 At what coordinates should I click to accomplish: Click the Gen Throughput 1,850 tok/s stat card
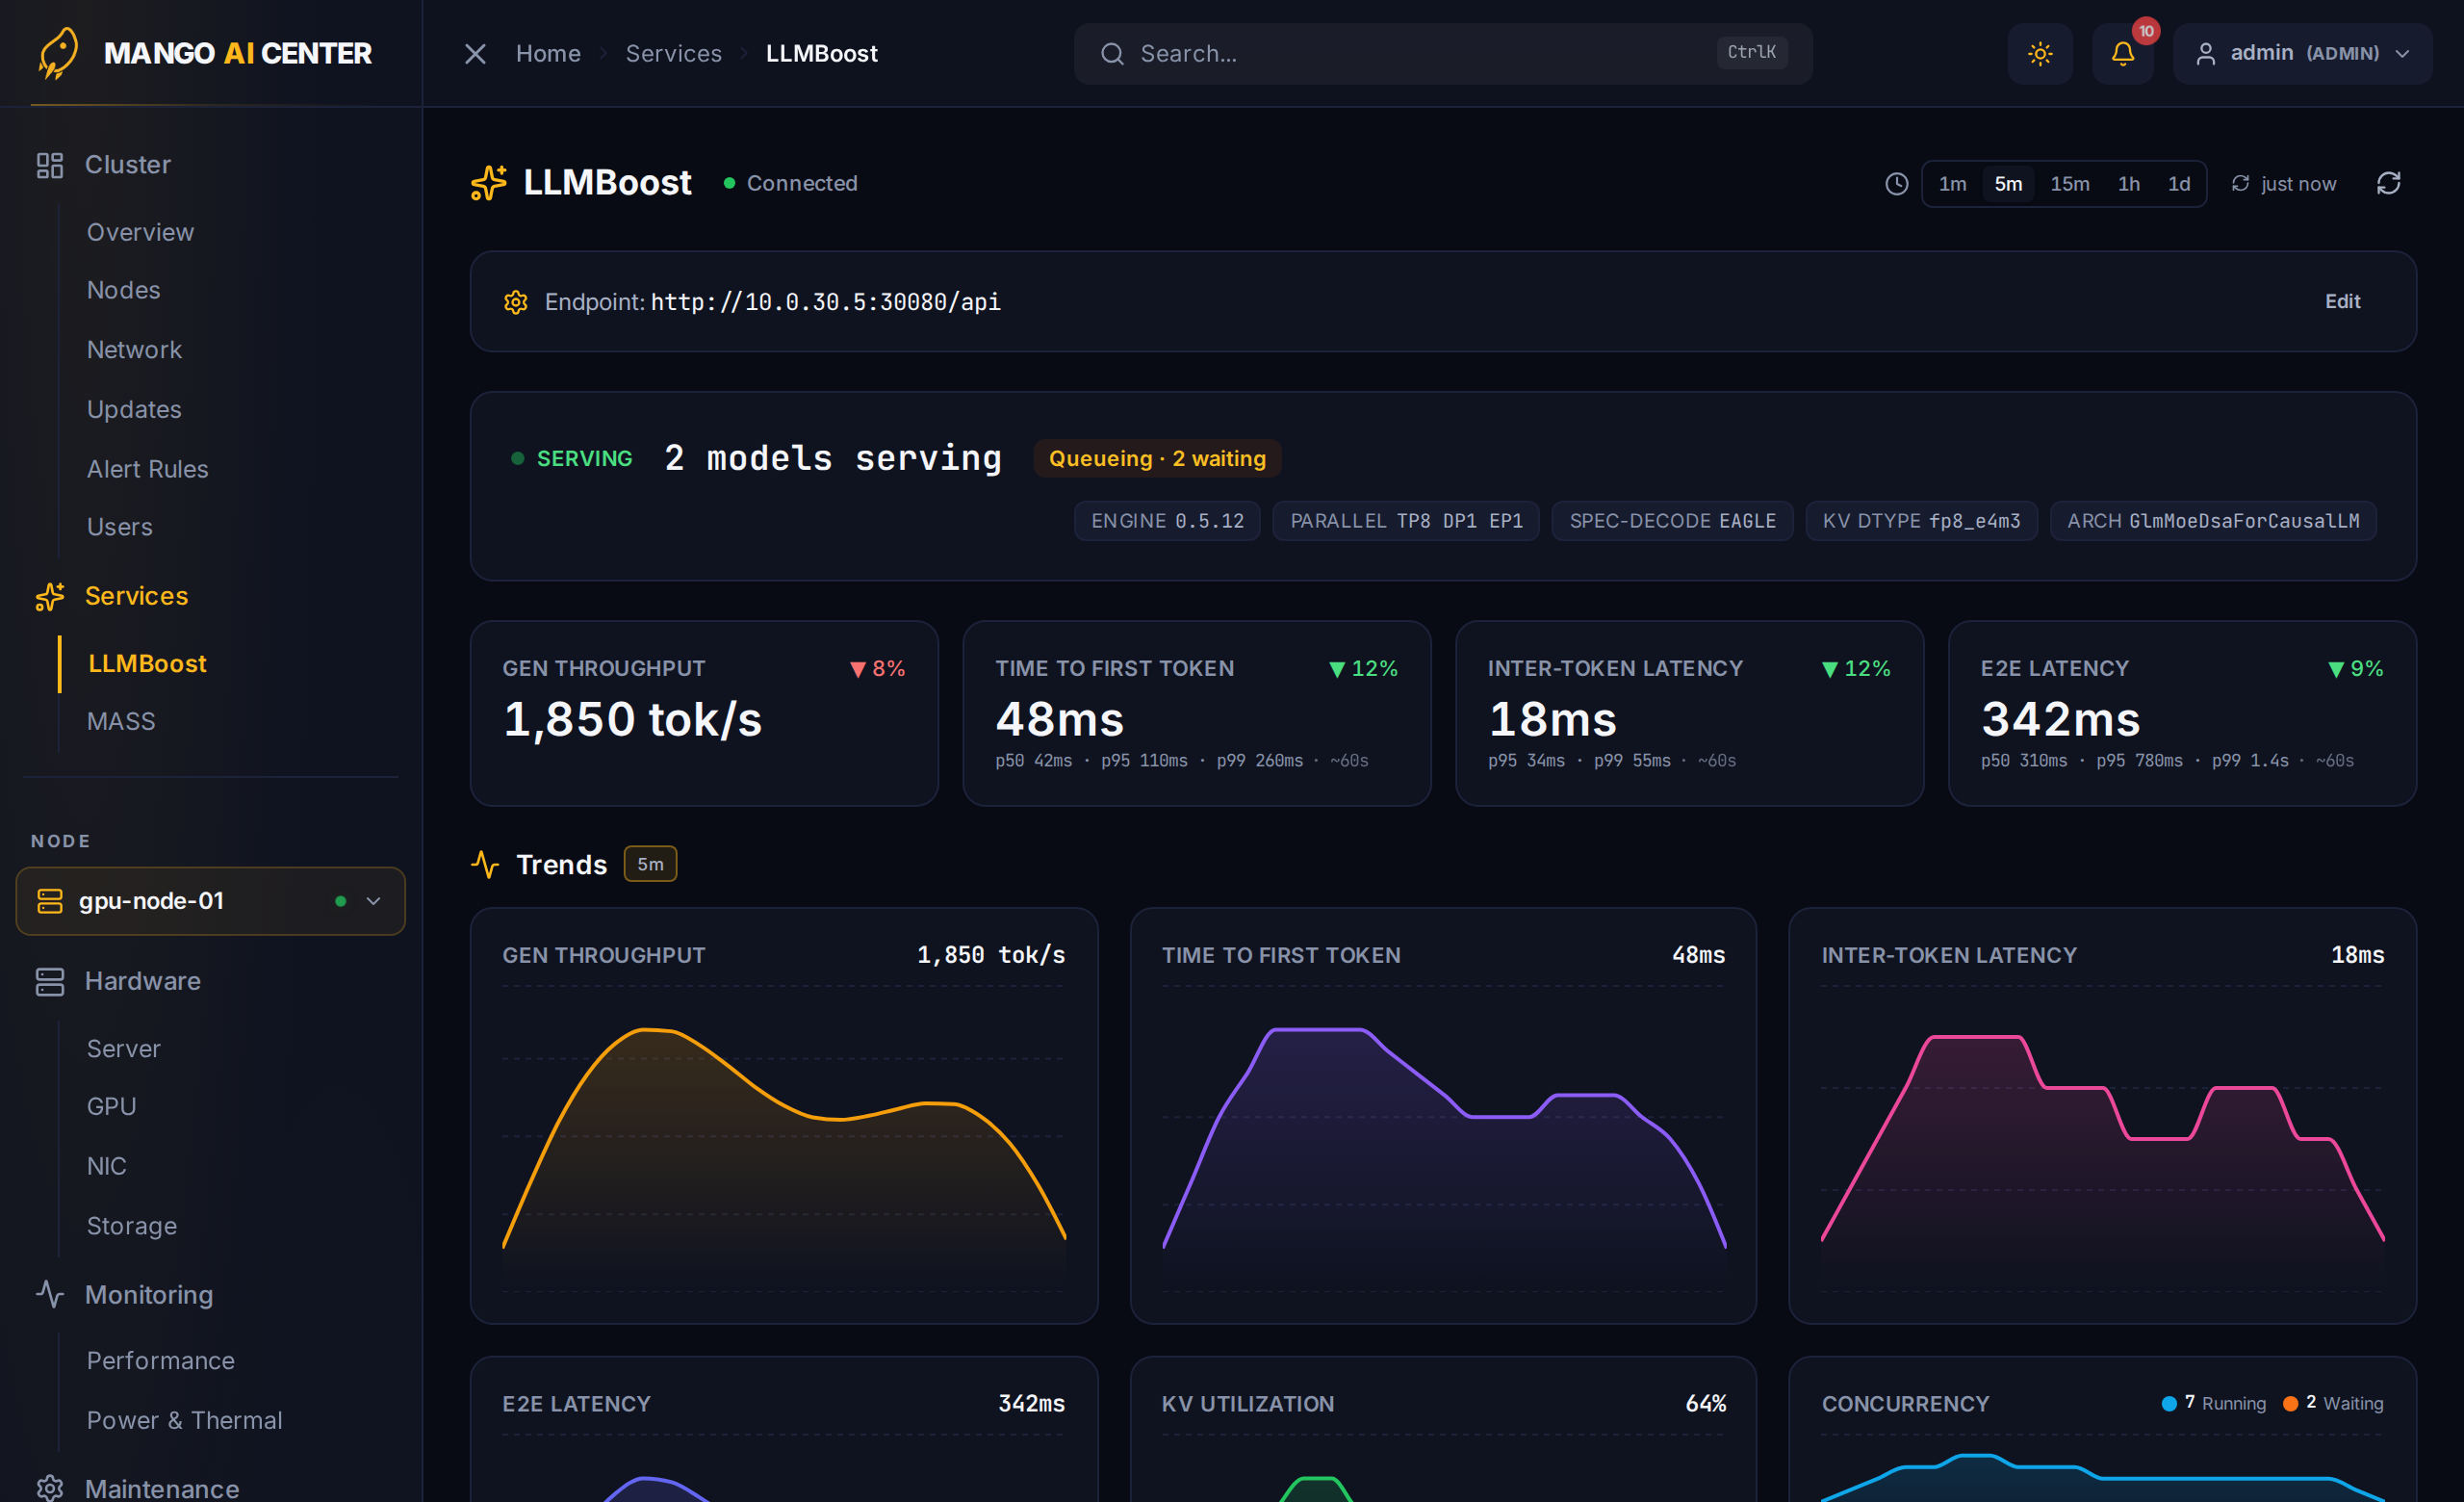pyautogui.click(x=704, y=714)
